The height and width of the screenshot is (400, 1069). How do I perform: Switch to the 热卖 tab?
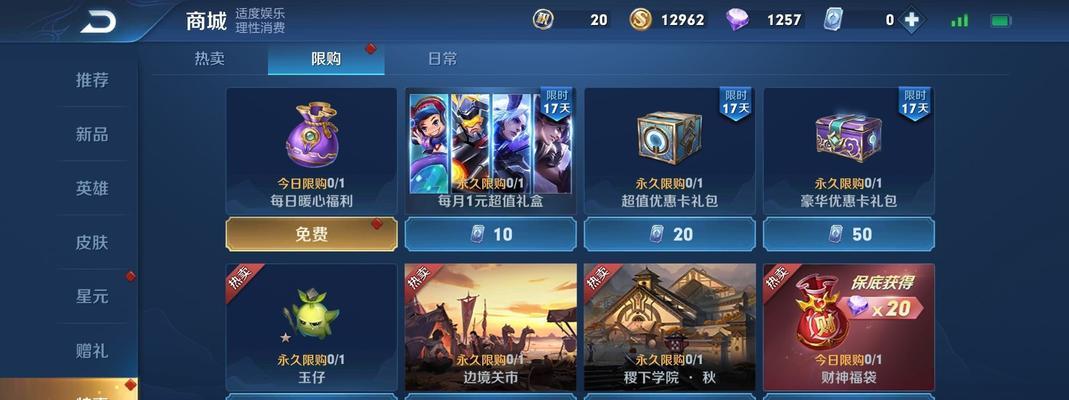pos(209,59)
